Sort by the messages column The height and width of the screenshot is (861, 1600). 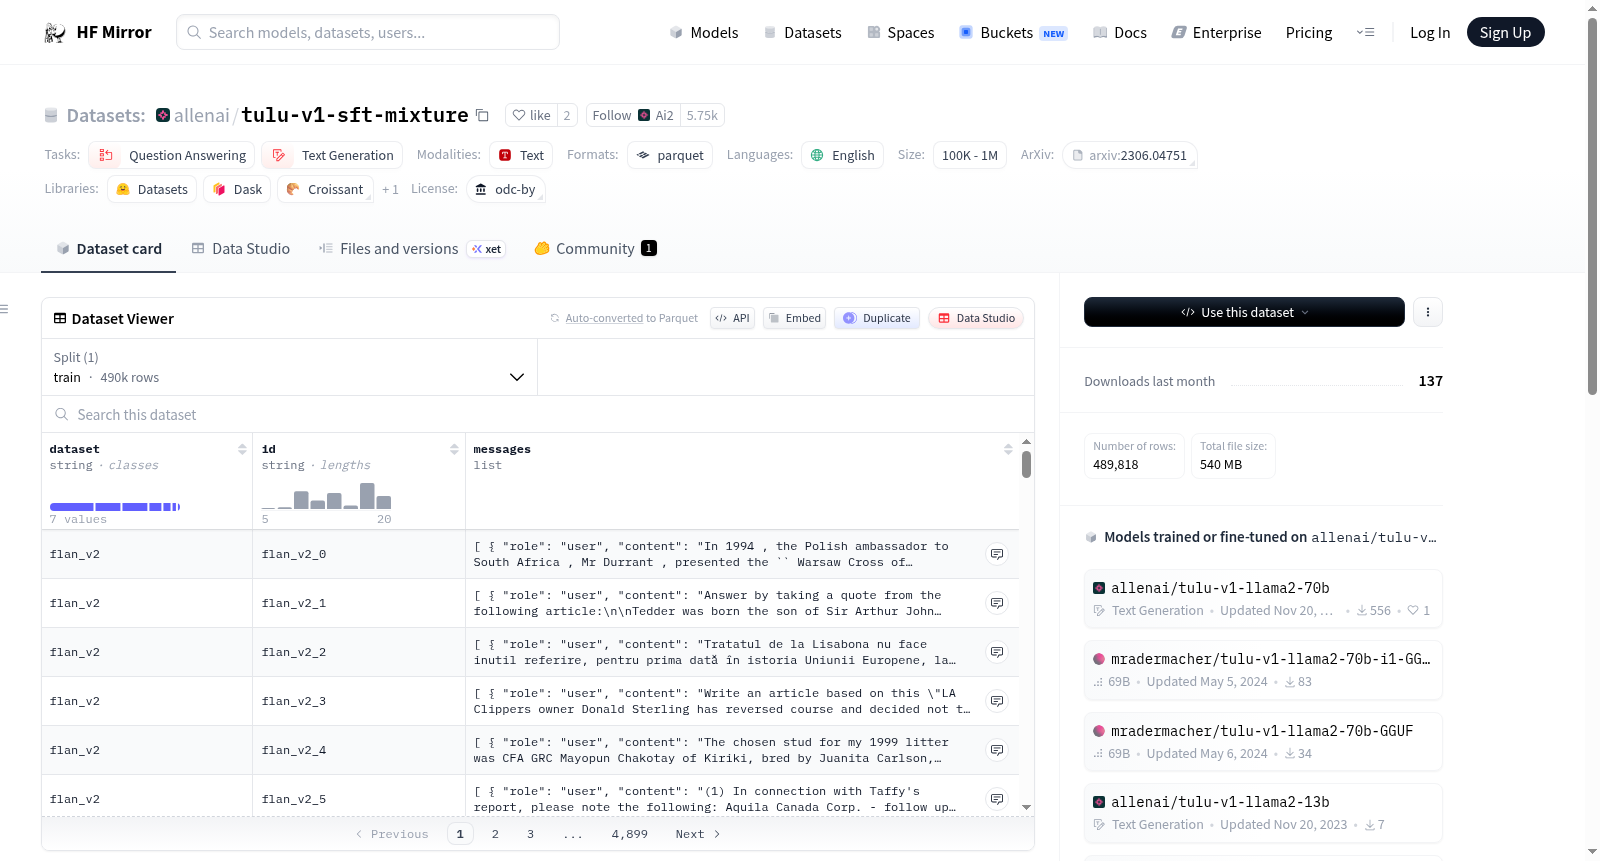(1008, 450)
